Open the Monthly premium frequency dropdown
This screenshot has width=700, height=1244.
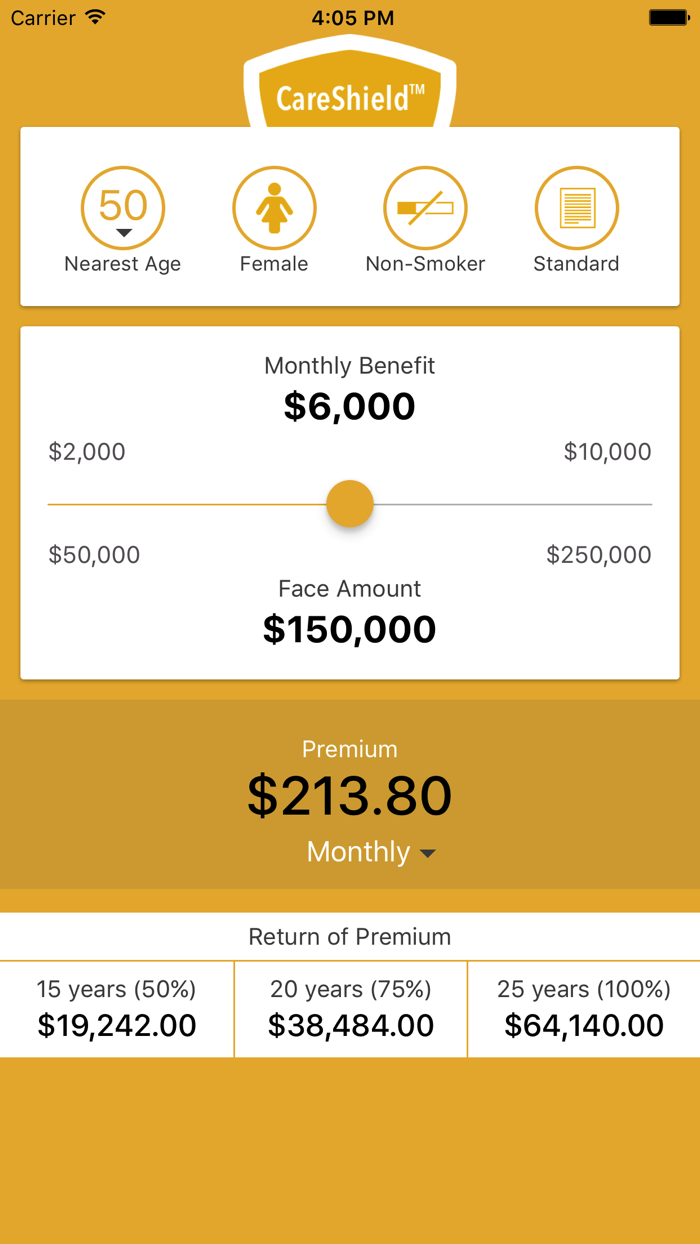(372, 852)
